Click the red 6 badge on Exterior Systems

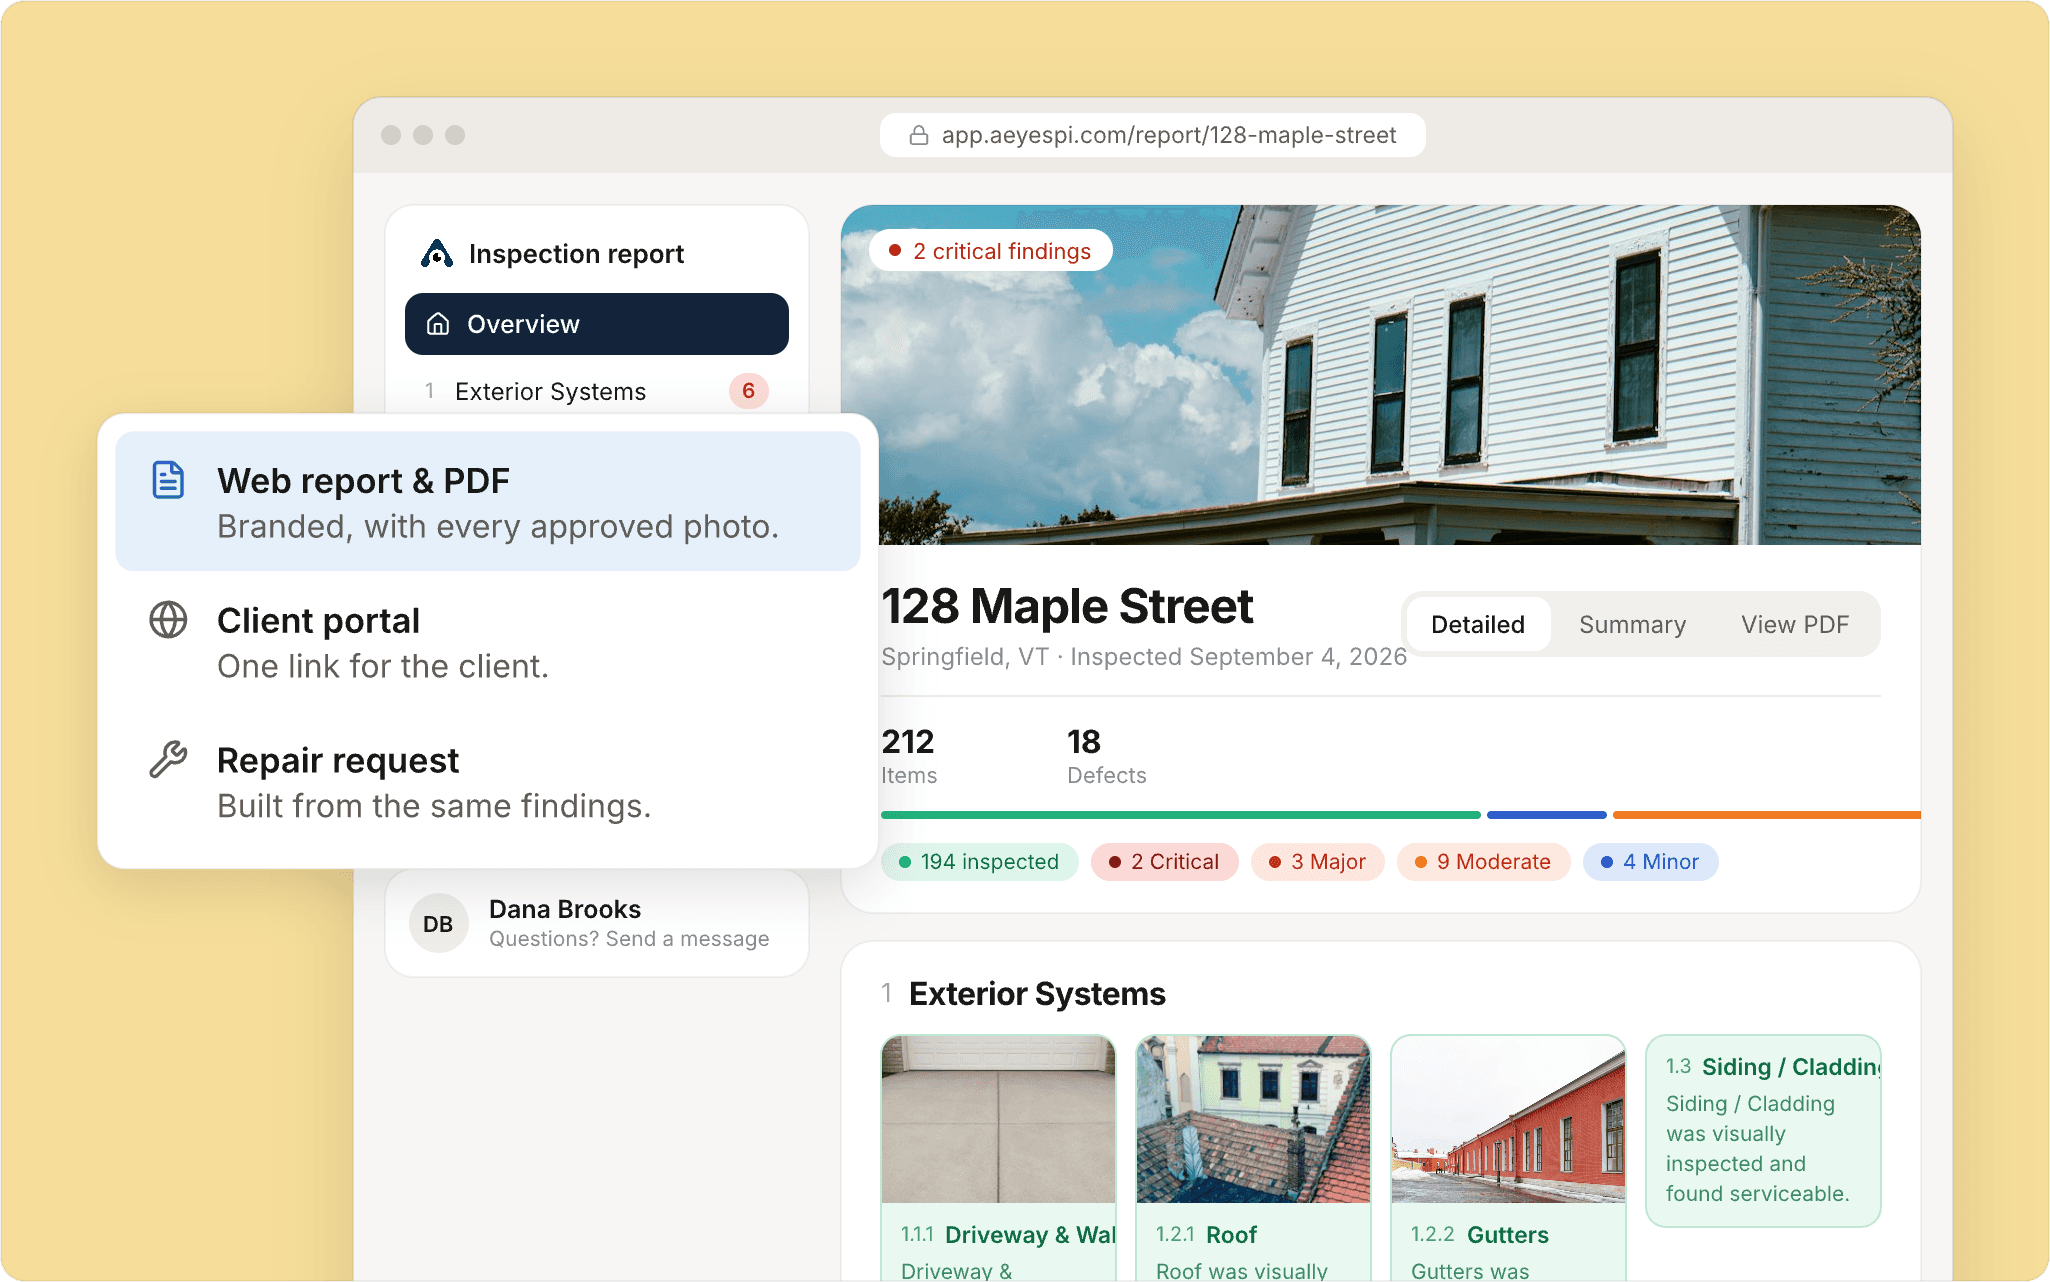(x=748, y=391)
